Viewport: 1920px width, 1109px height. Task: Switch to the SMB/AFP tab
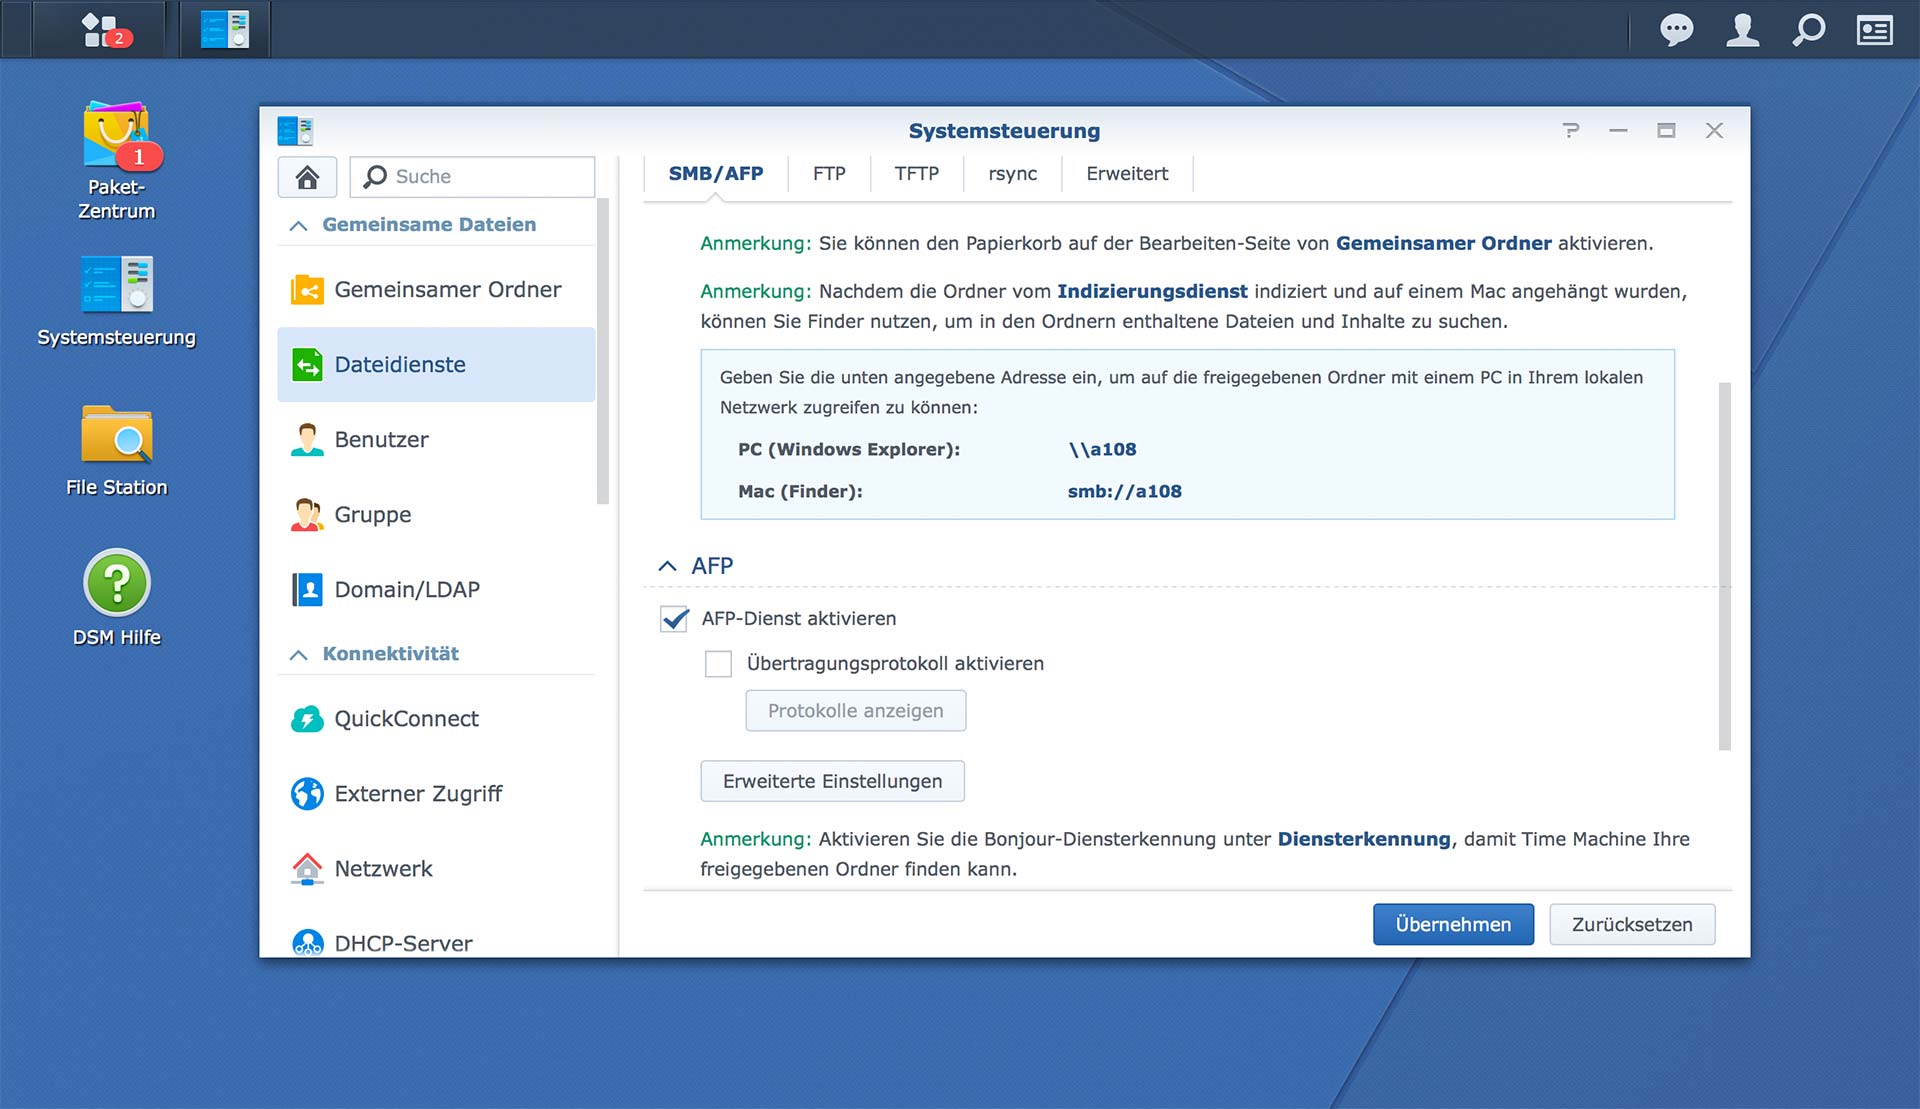[x=716, y=174]
